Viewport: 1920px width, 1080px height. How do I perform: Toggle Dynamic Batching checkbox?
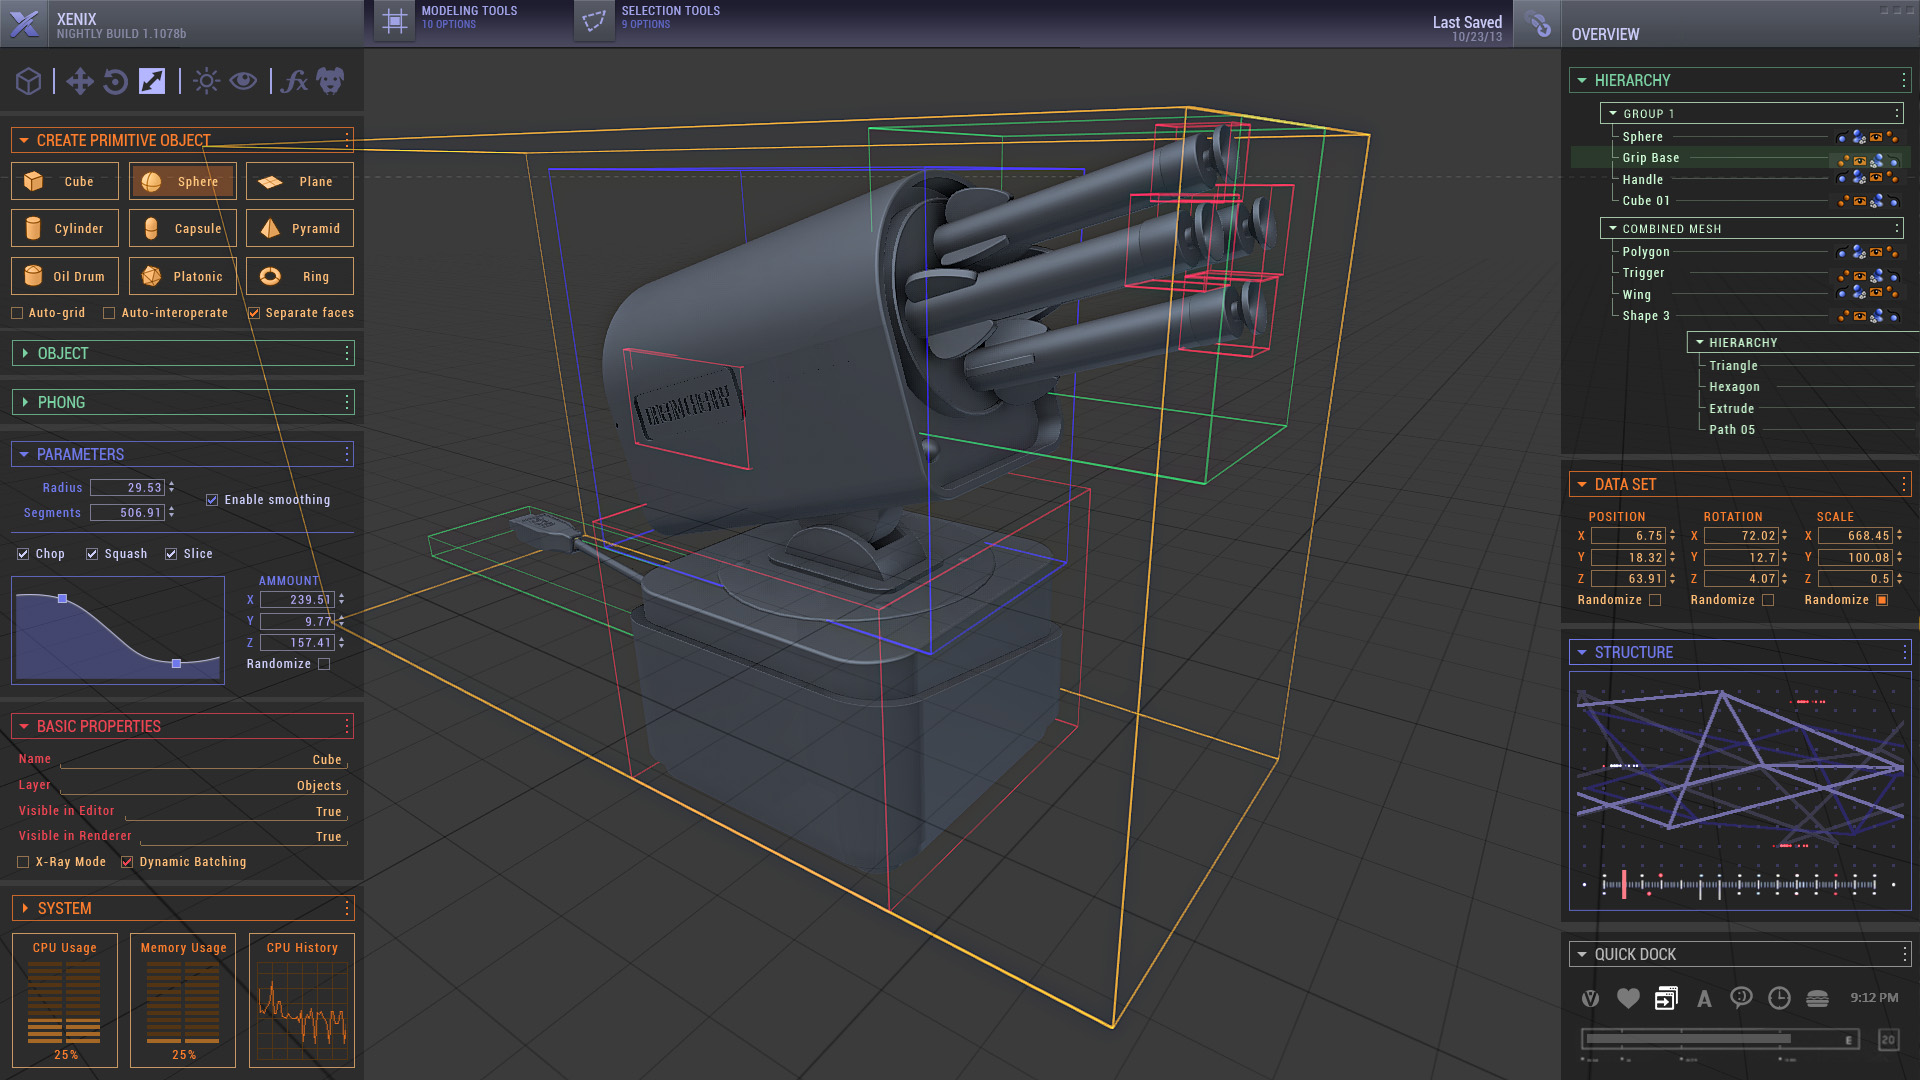(x=127, y=862)
